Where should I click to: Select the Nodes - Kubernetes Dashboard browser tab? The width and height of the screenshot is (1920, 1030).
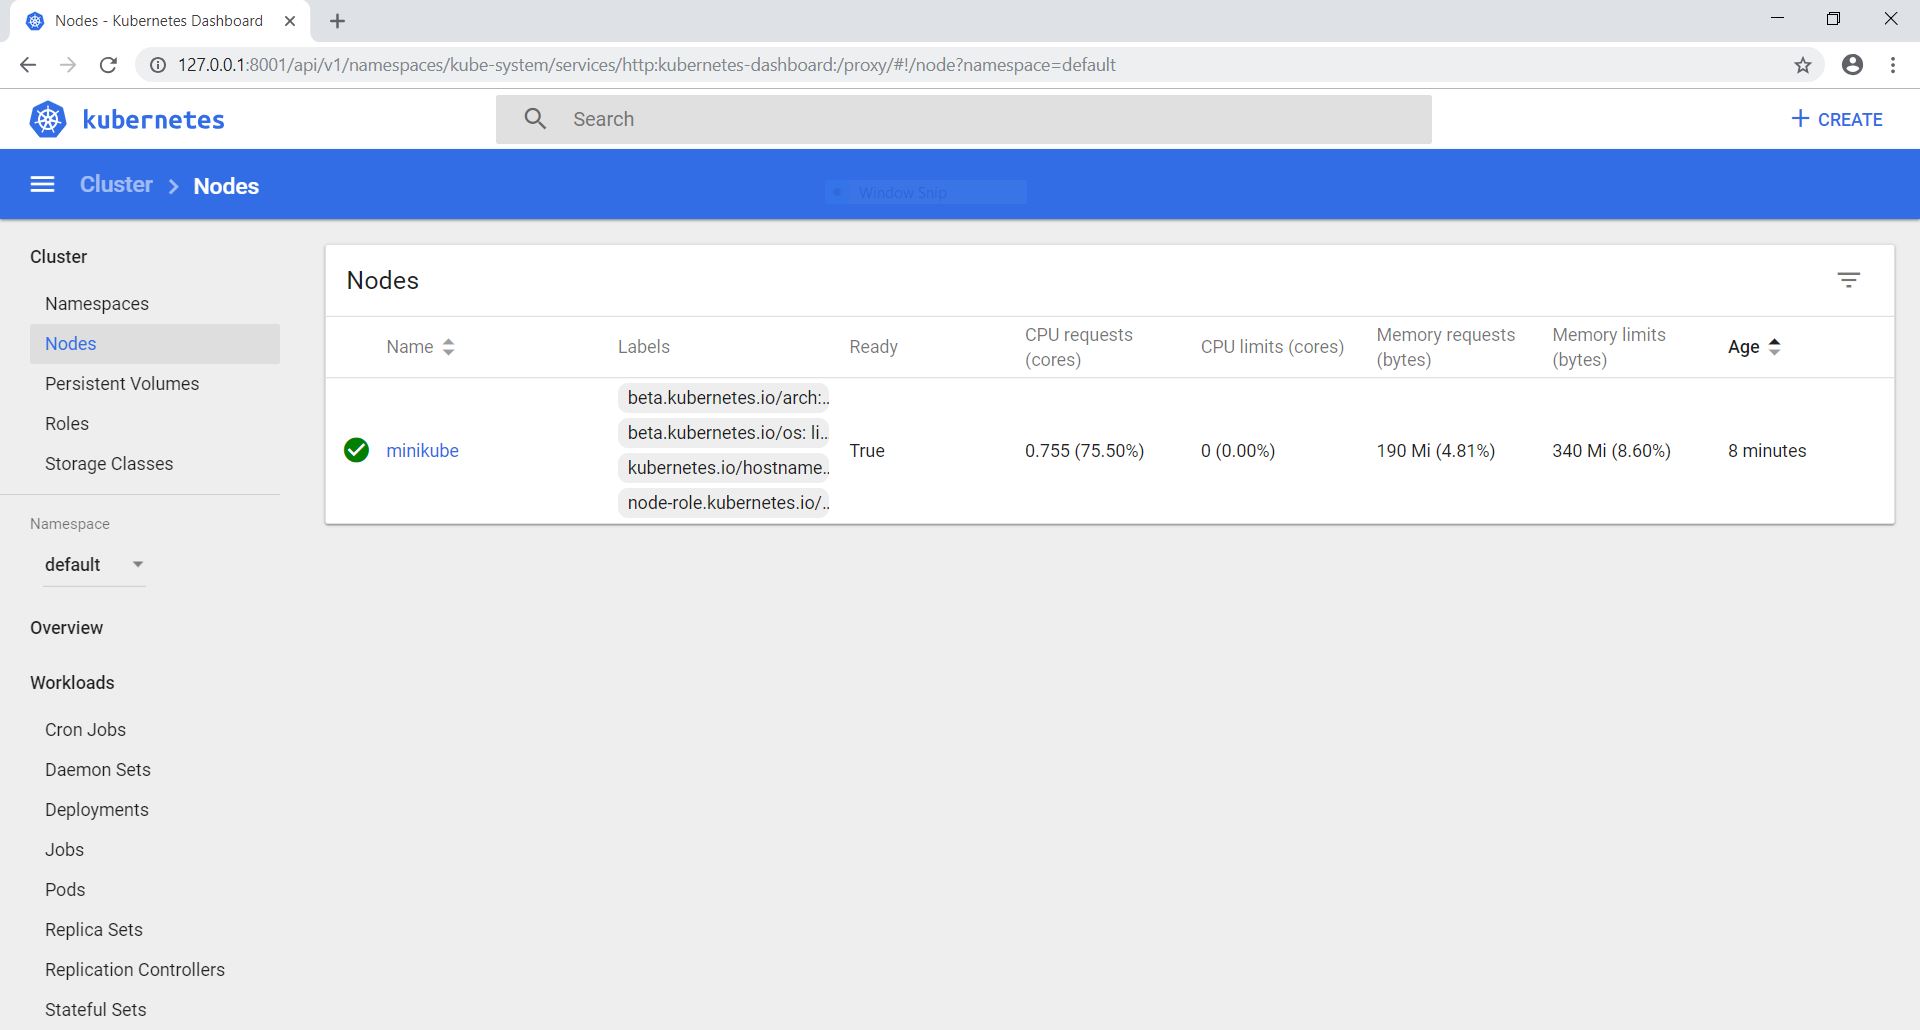[160, 21]
